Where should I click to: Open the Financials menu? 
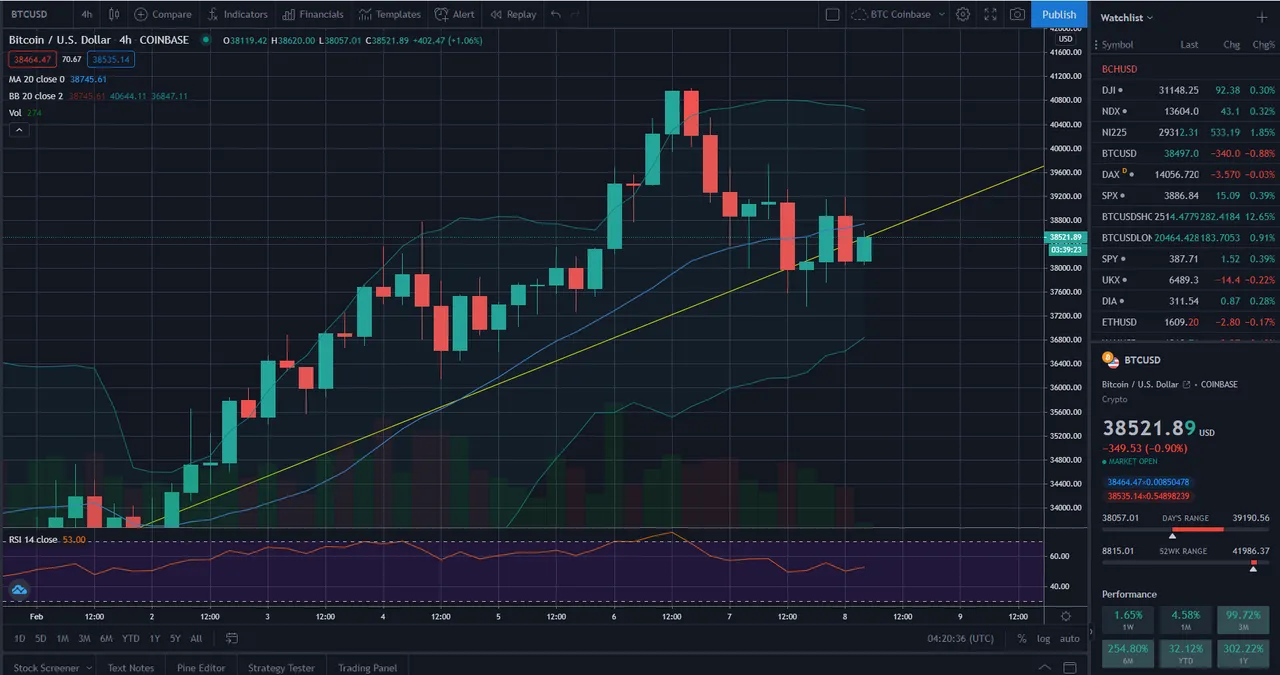point(312,14)
